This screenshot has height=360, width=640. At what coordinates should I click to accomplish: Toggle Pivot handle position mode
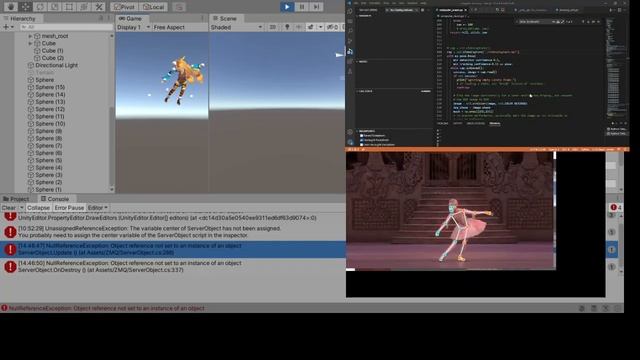click(x=124, y=7)
